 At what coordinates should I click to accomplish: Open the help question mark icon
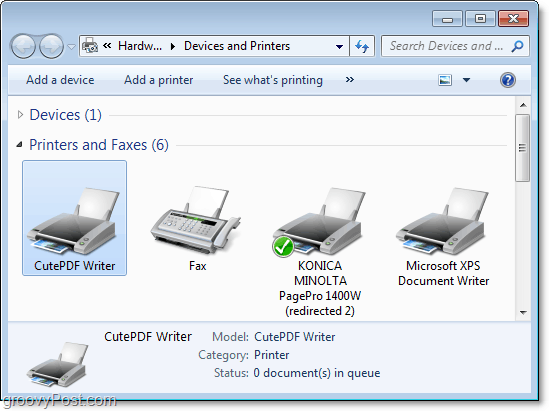click(507, 80)
